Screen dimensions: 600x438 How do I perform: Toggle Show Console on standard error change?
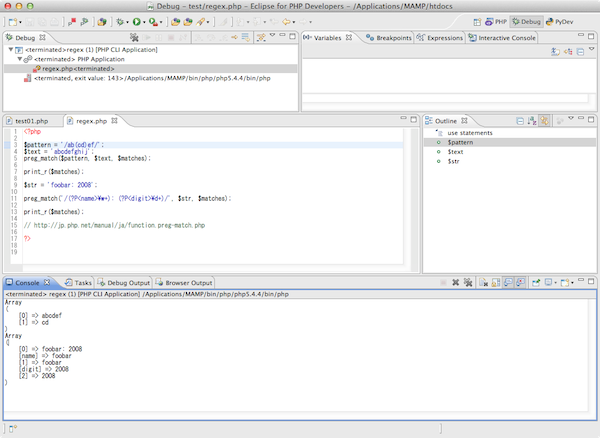coord(520,283)
